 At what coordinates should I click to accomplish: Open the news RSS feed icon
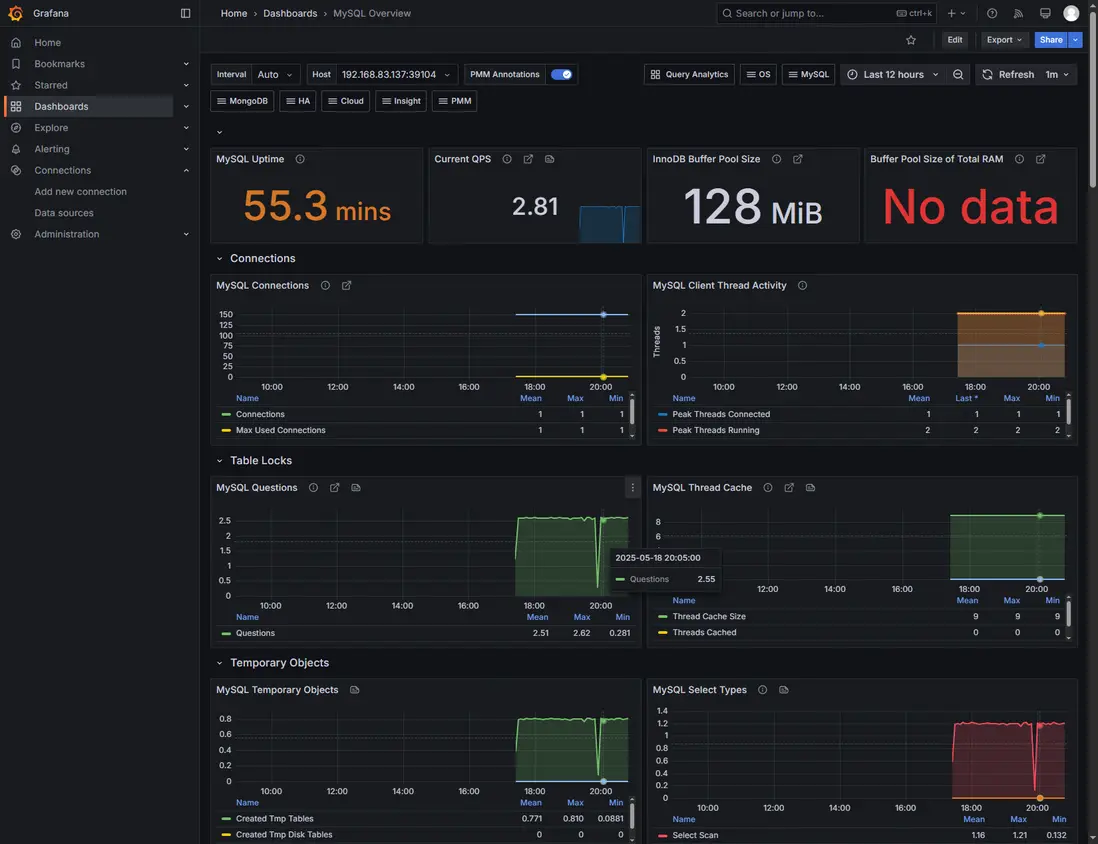1019,13
